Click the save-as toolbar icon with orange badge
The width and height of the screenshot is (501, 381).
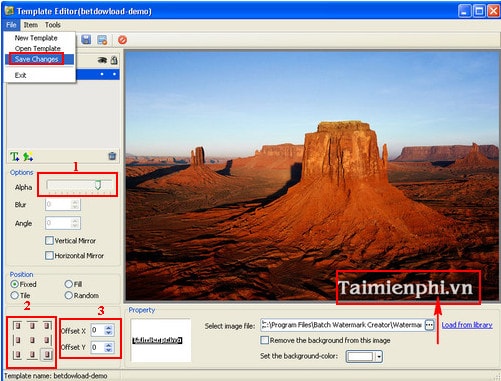click(102, 40)
